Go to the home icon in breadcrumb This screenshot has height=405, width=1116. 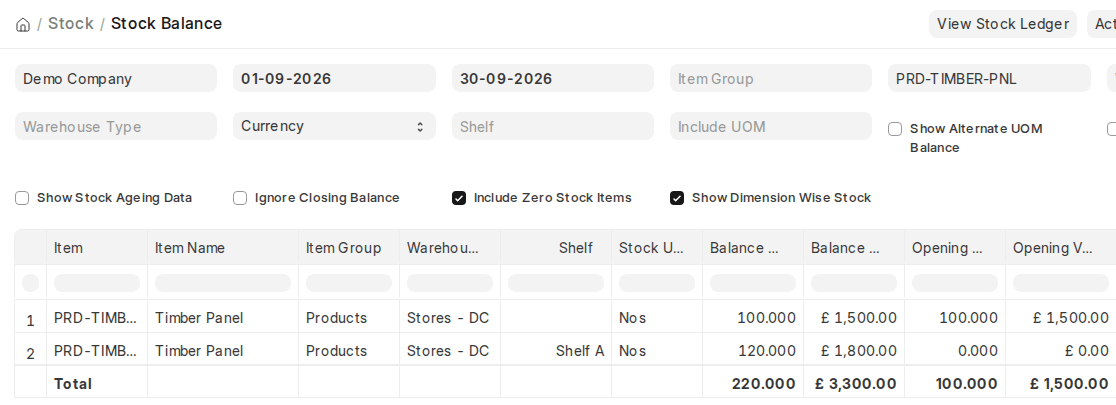23,24
